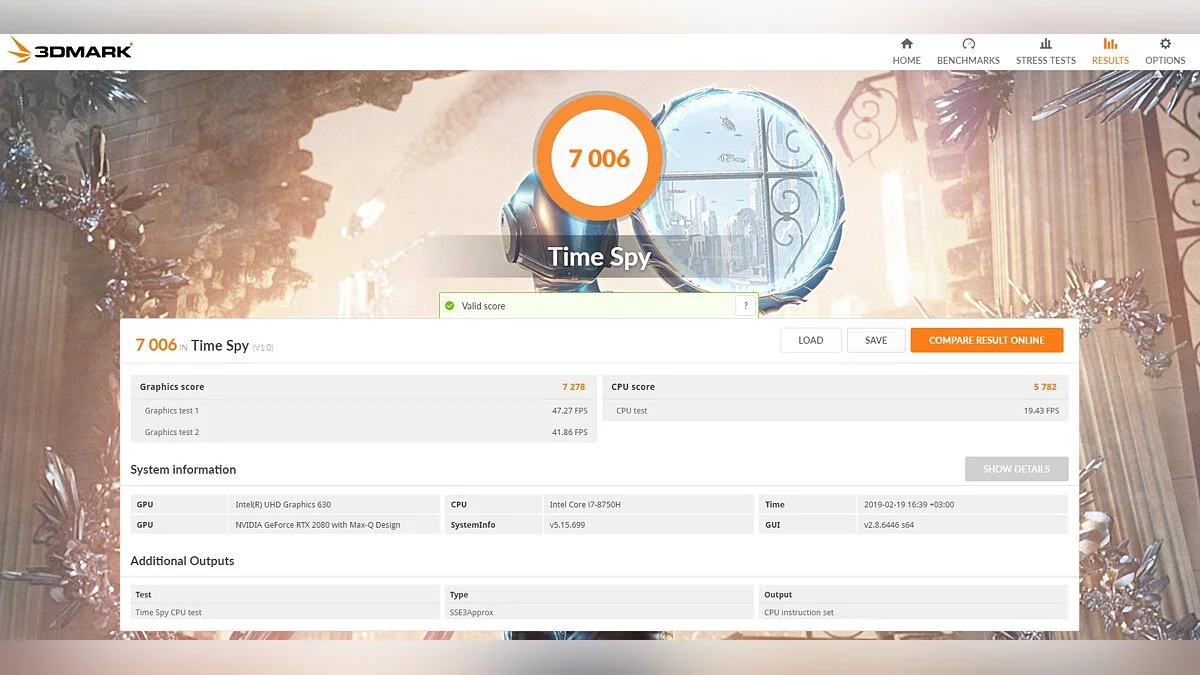Click Compare Result Online
This screenshot has height=675, width=1200.
click(x=987, y=340)
